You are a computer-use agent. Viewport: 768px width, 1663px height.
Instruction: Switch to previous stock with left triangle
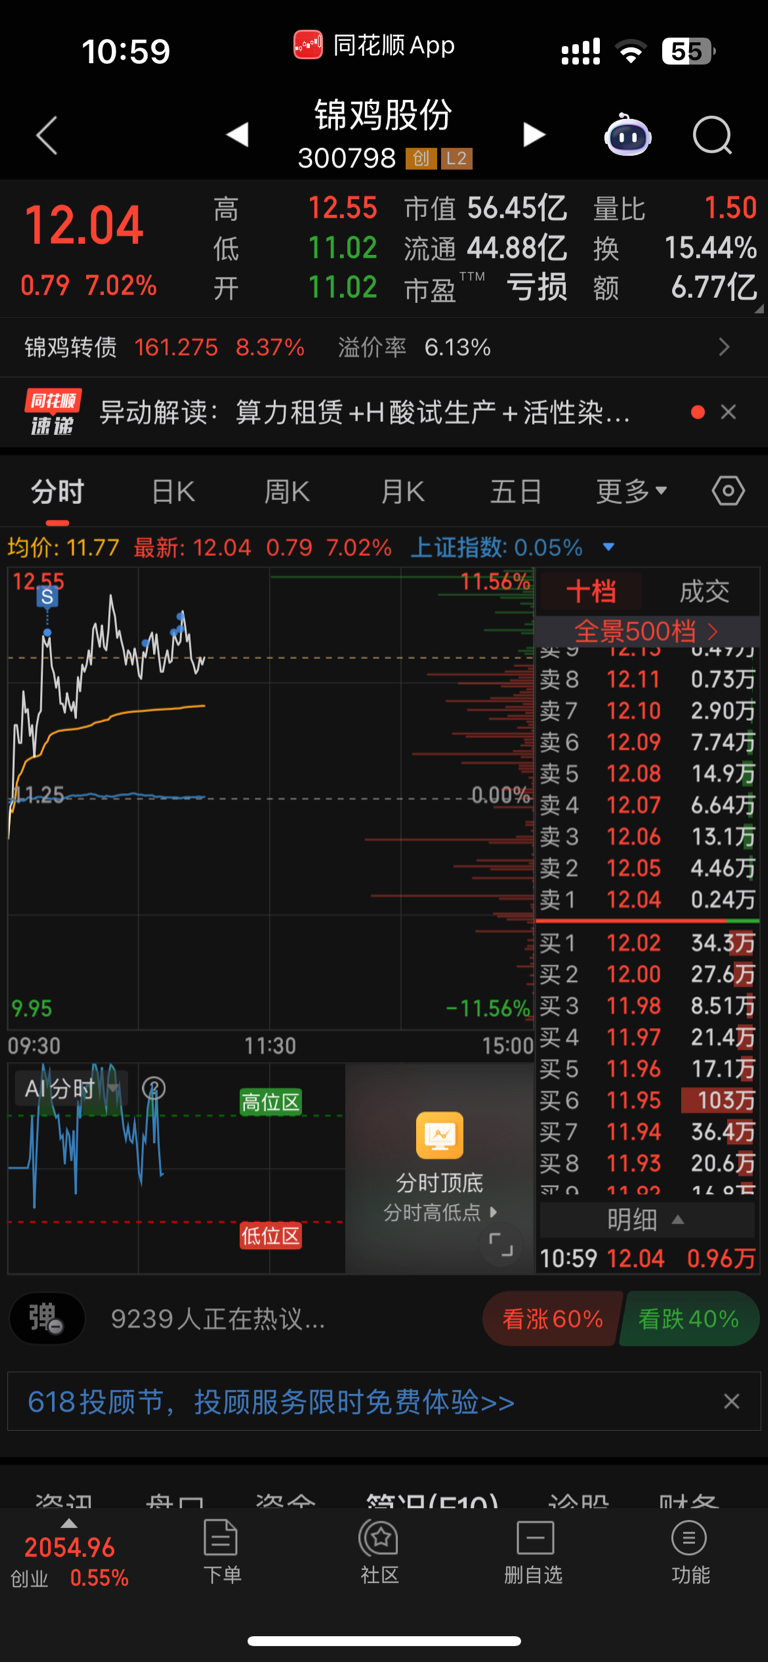[x=237, y=134]
